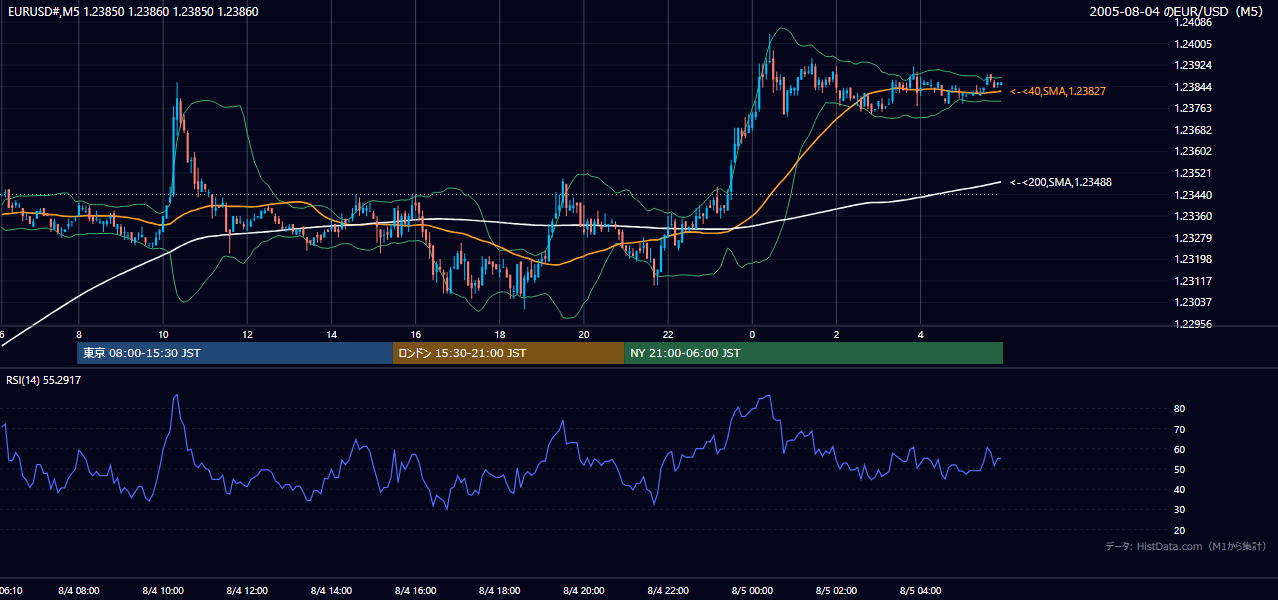Click the 8/5 00:00 time label
This screenshot has width=1278, height=600.
click(753, 591)
